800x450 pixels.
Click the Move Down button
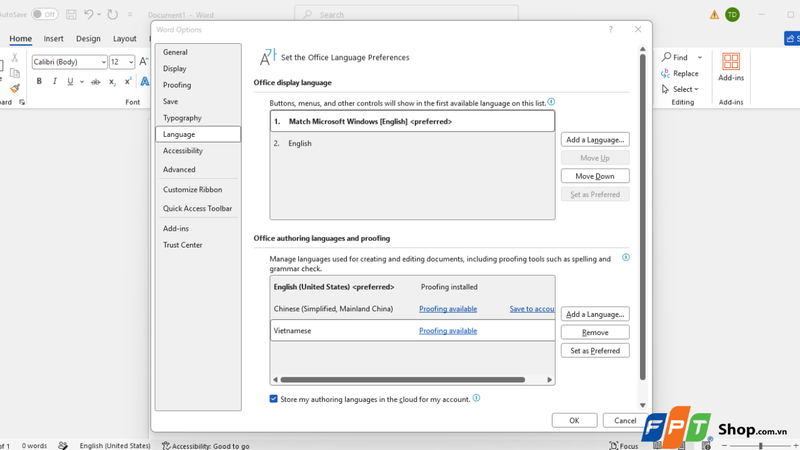coord(595,176)
